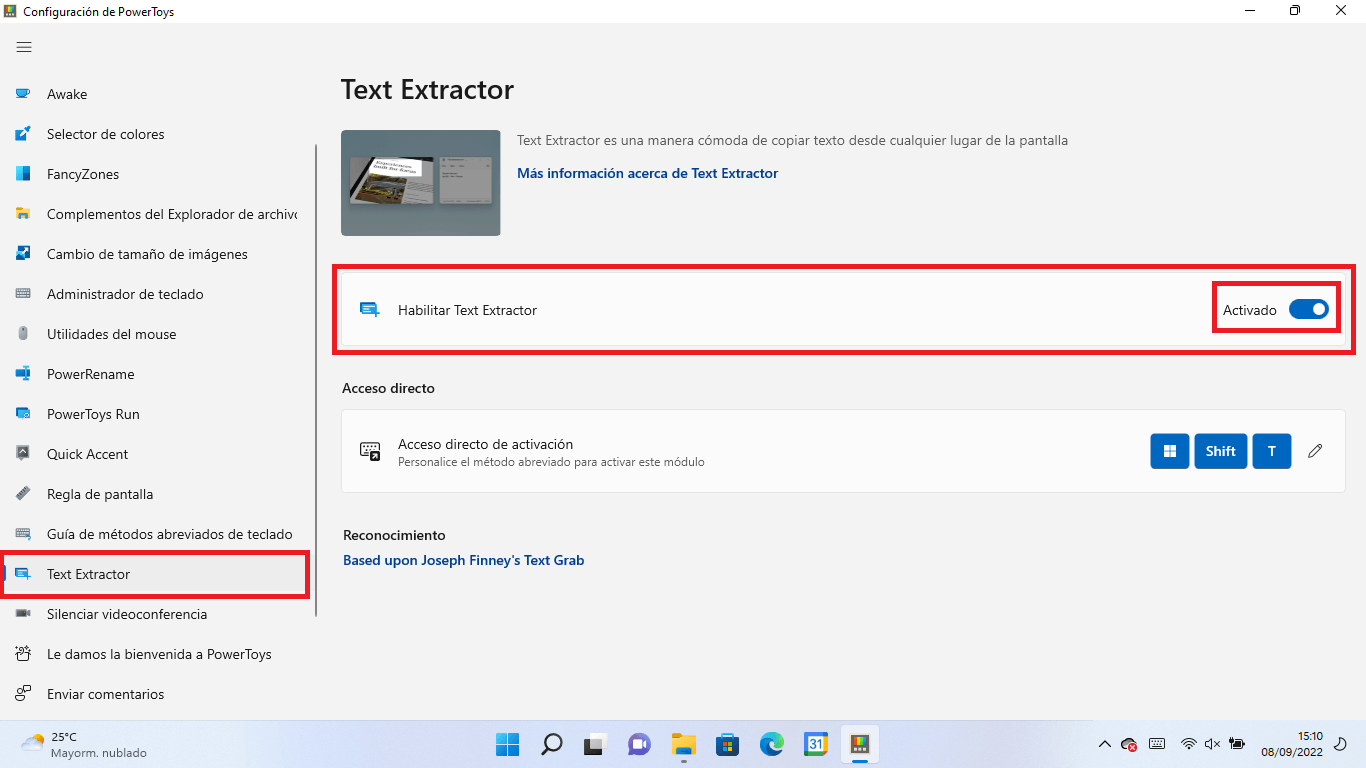
Task: Open File Explorer from the taskbar
Action: [x=683, y=744]
